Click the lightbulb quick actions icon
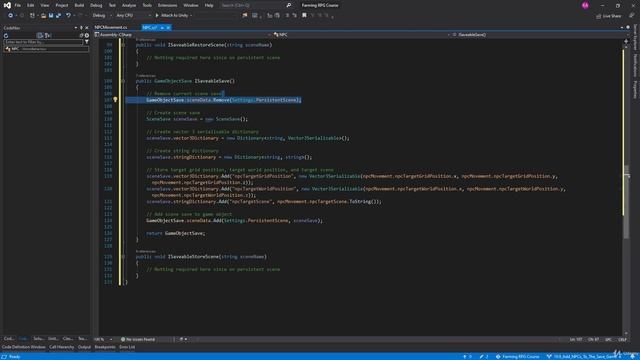 click(x=116, y=100)
